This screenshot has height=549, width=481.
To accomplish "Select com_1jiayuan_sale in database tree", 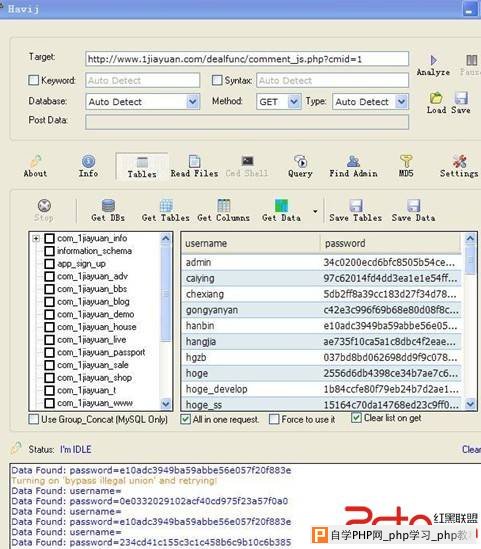I will click(x=93, y=365).
